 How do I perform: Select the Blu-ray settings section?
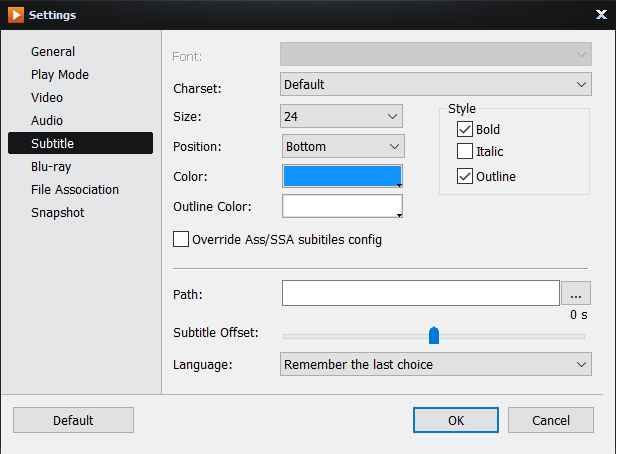click(51, 167)
